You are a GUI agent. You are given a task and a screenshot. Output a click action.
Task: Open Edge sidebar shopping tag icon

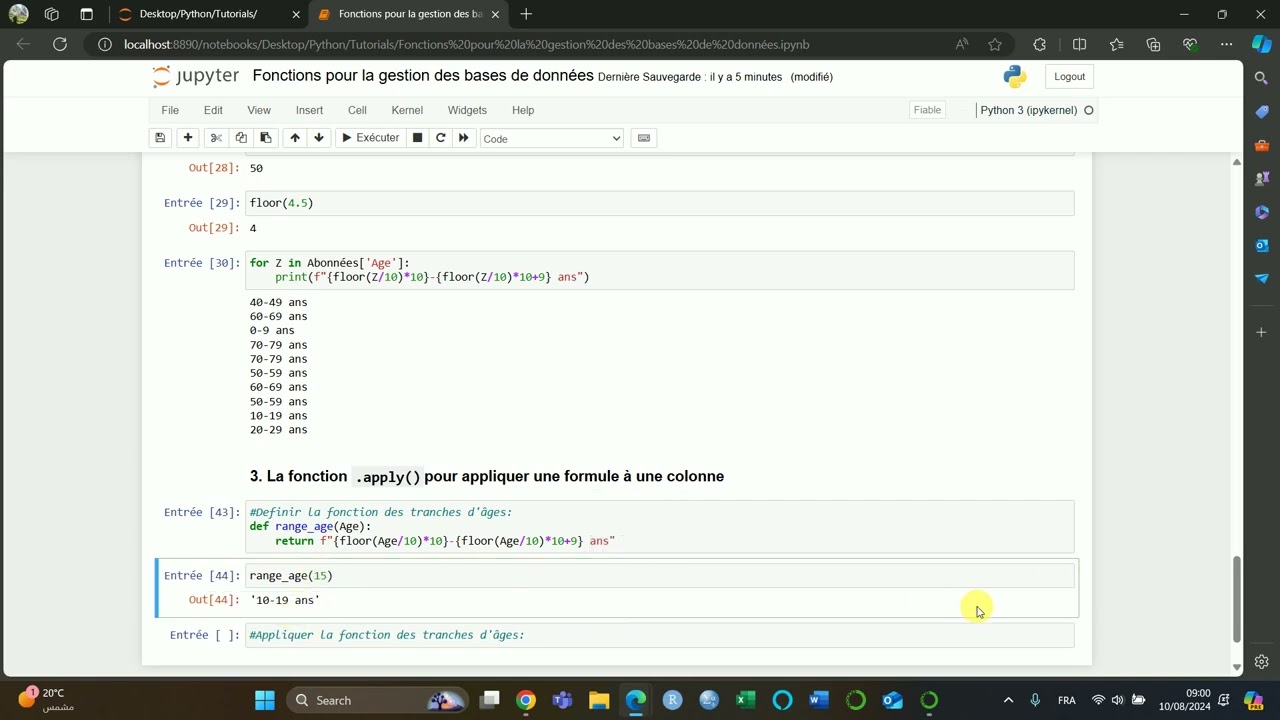(1262, 111)
